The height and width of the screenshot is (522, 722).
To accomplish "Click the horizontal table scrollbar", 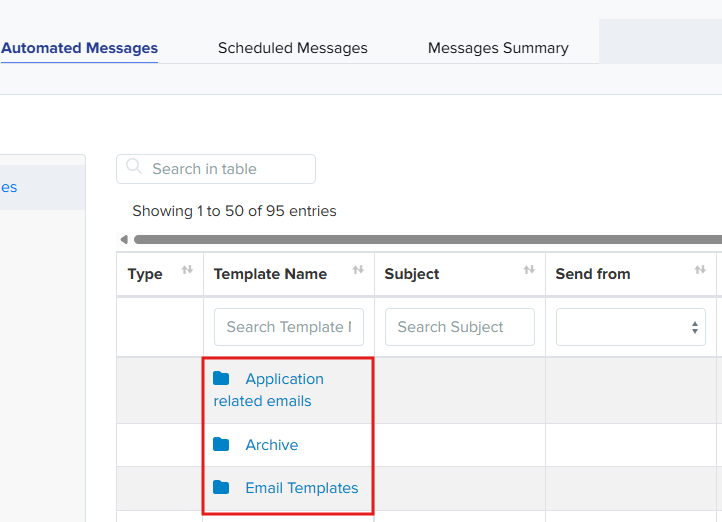I will [428, 239].
